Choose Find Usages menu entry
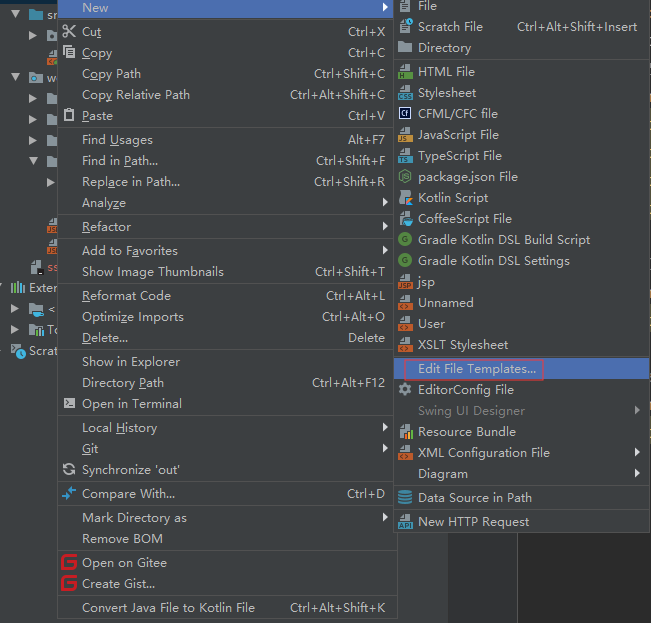 coord(225,139)
